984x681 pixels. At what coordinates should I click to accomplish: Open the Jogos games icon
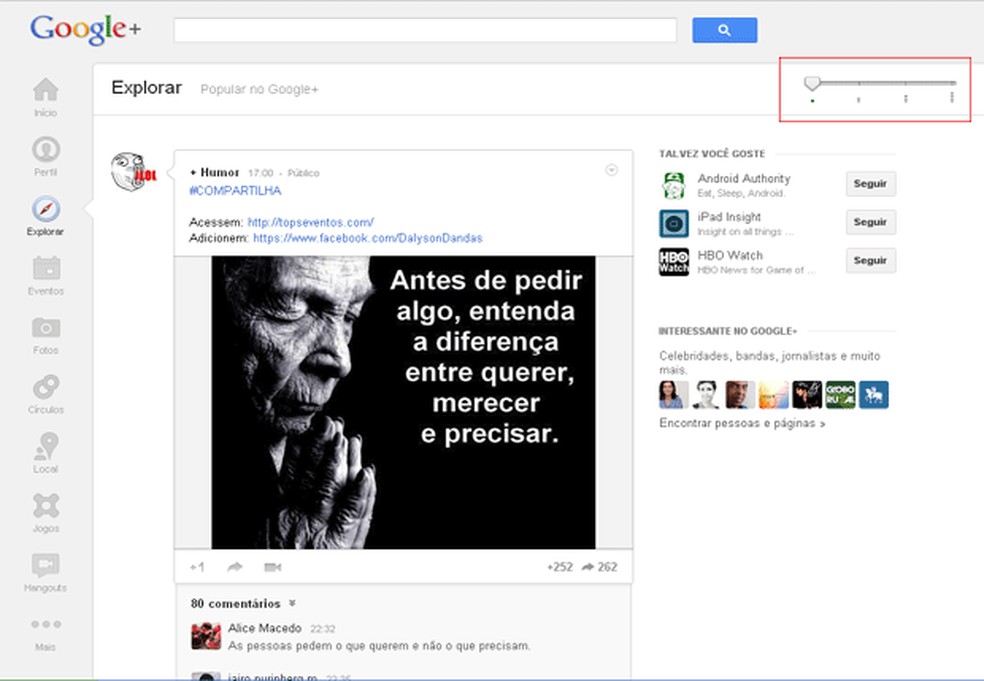(x=46, y=505)
